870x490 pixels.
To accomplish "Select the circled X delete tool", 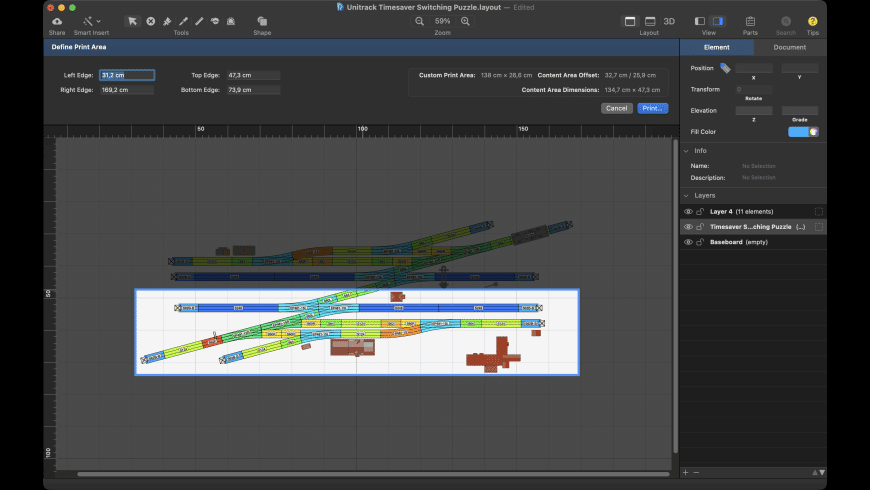I will point(150,21).
